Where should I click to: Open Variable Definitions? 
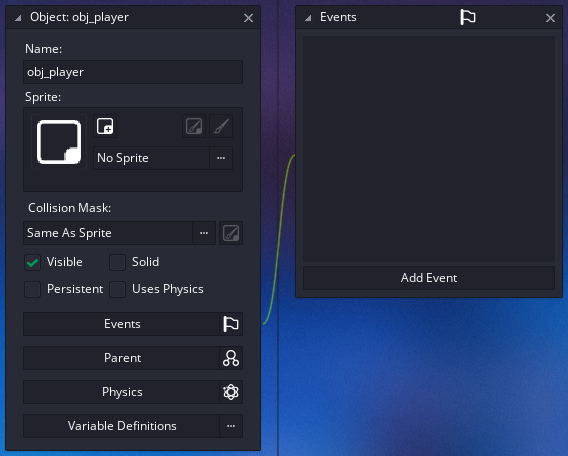[122, 426]
